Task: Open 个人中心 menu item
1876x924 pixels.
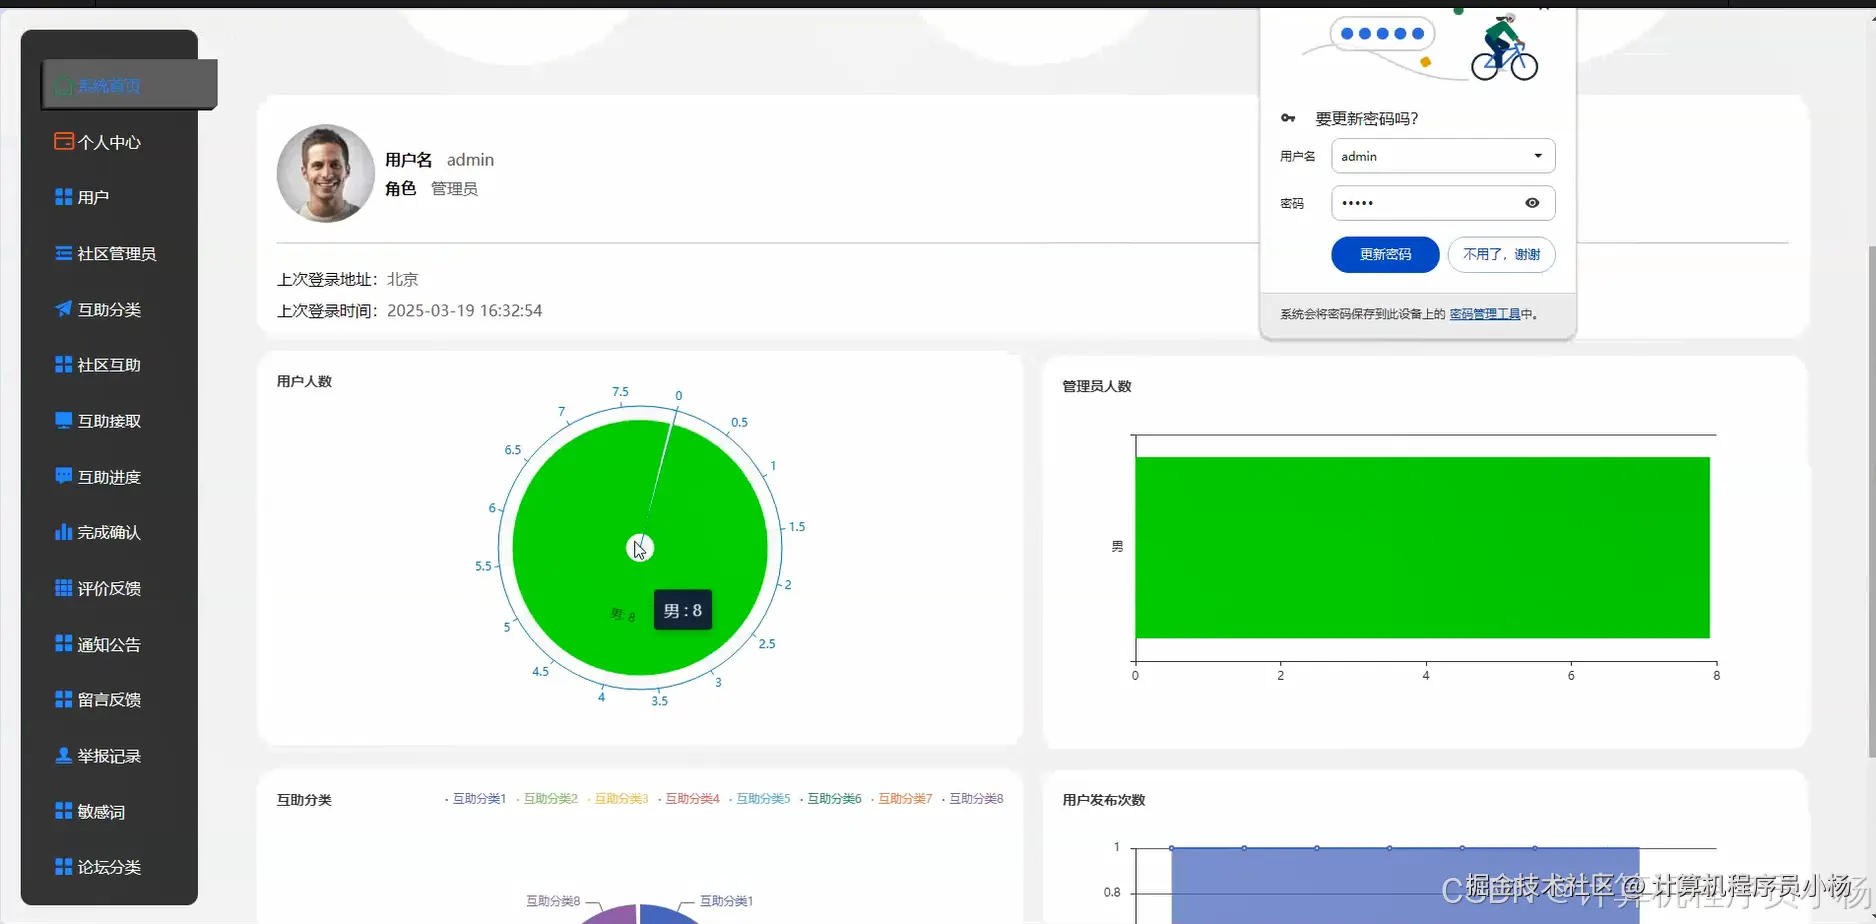Action: point(110,142)
